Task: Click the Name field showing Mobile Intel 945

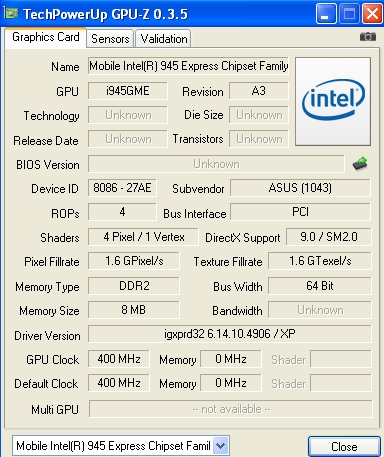Action: pos(188,66)
